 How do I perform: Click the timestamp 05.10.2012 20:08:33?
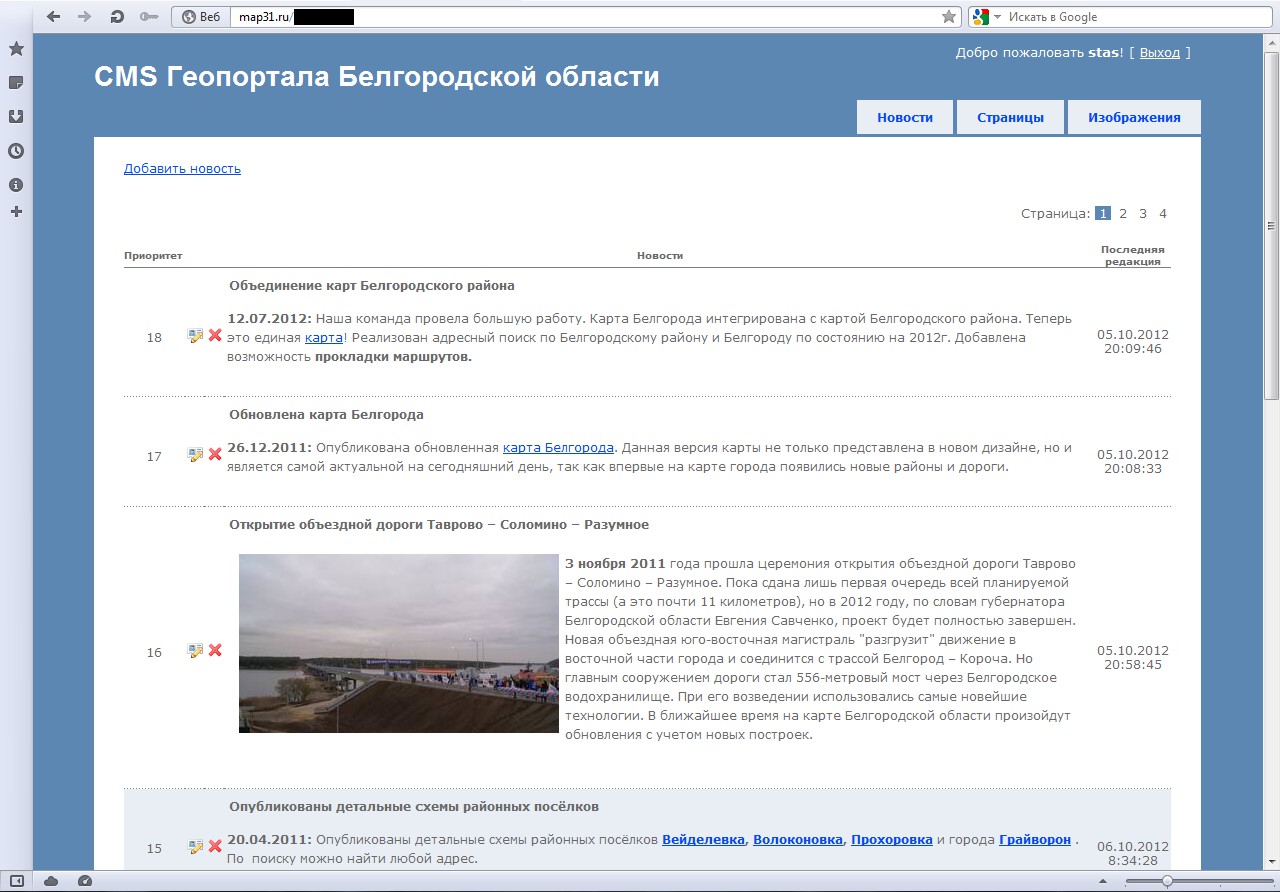[x=1133, y=461]
